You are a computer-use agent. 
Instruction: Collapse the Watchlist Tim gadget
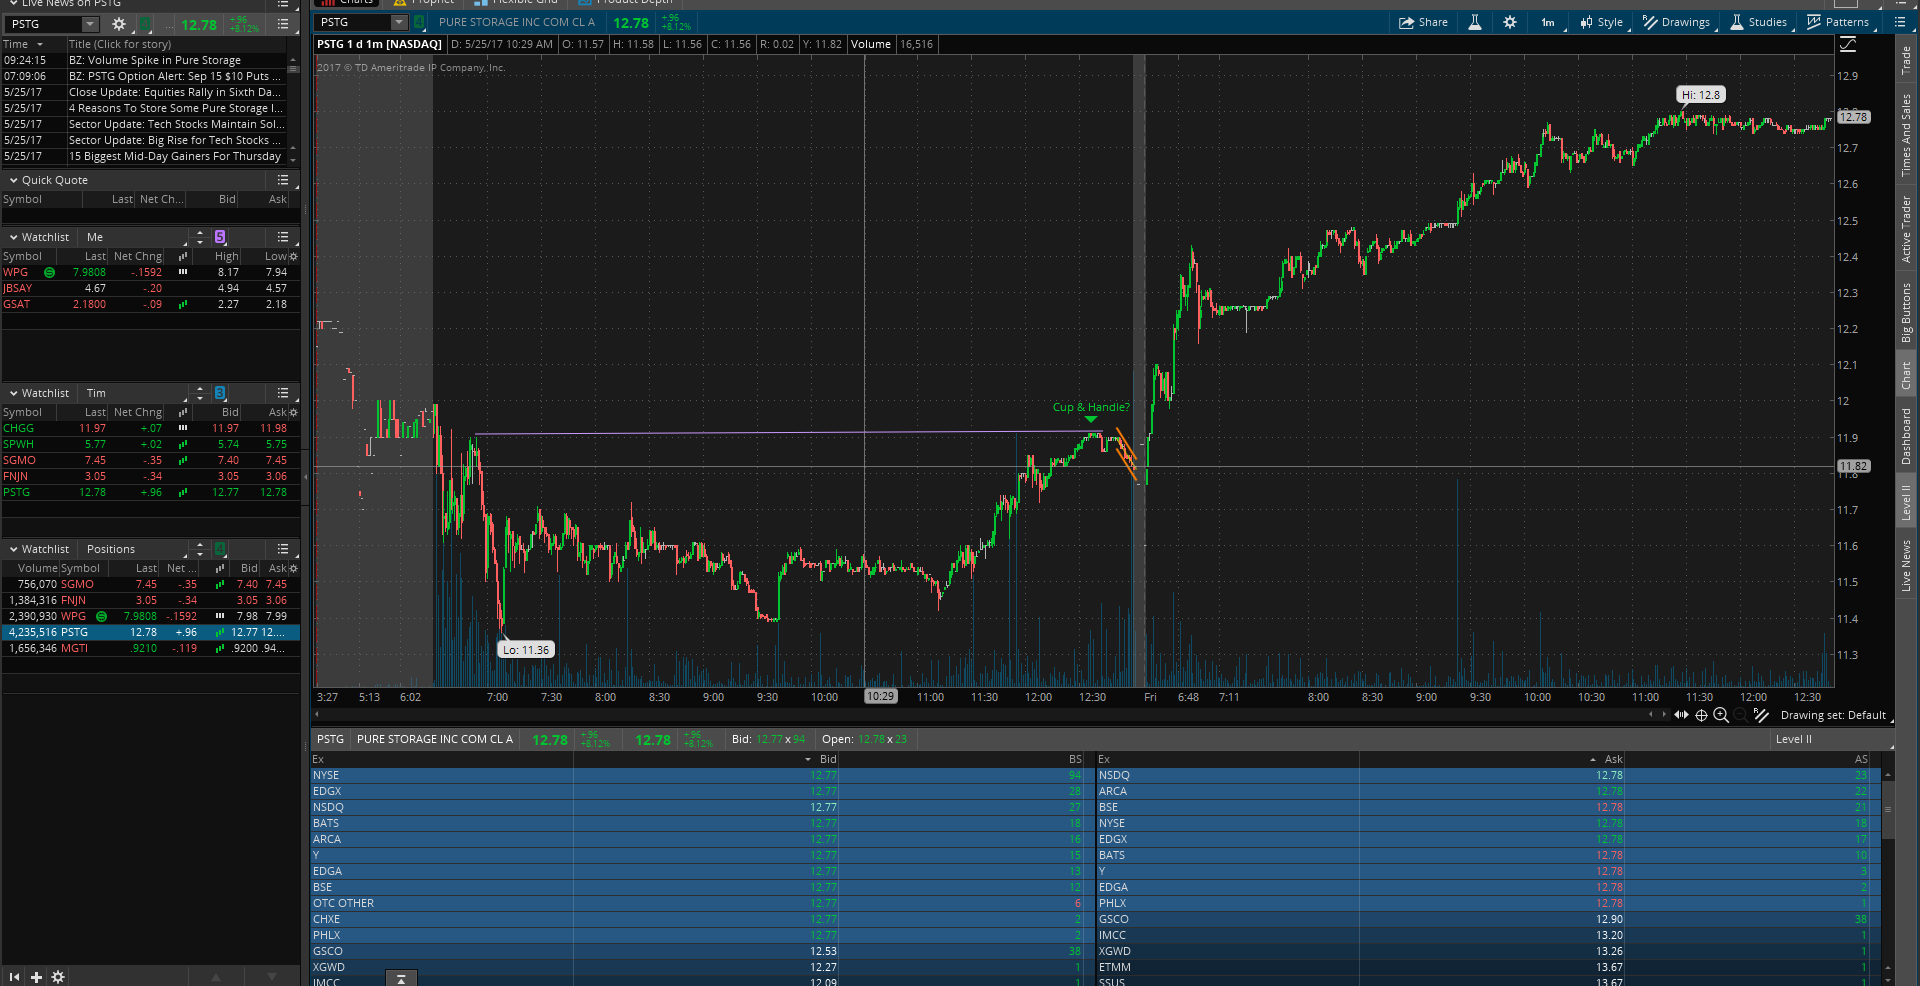(14, 393)
